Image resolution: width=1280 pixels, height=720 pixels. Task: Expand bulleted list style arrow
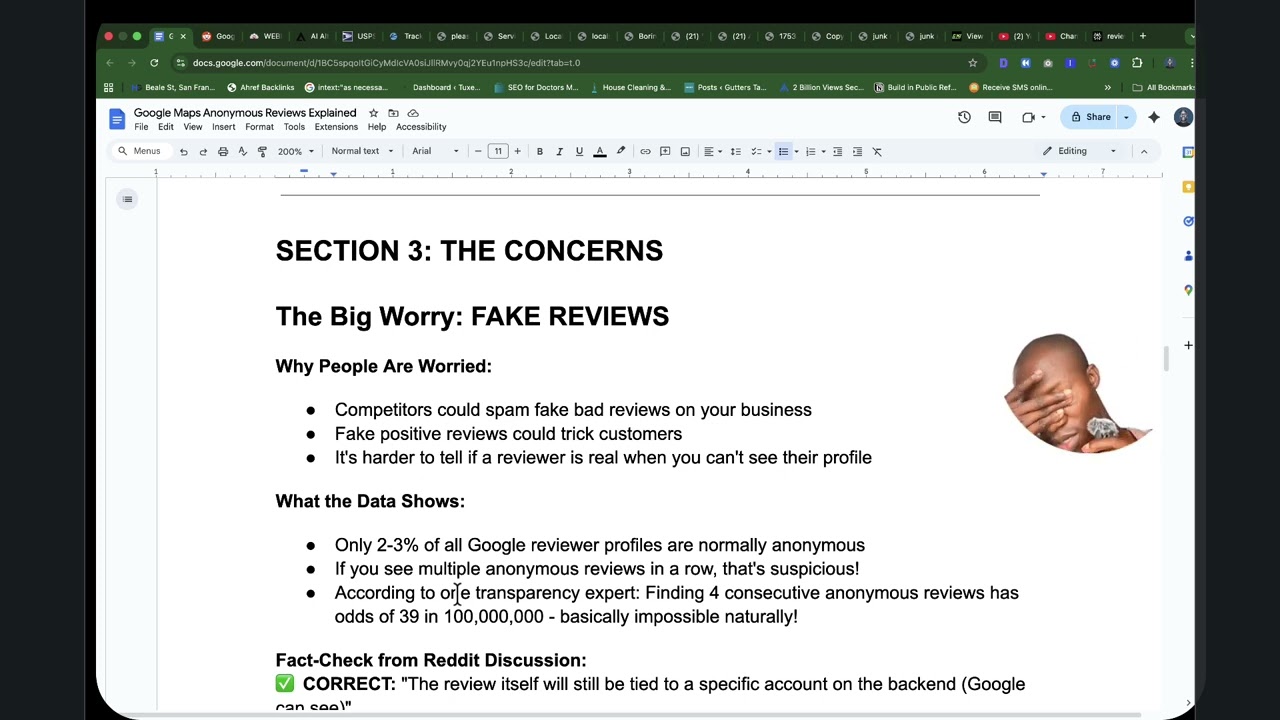coord(796,151)
